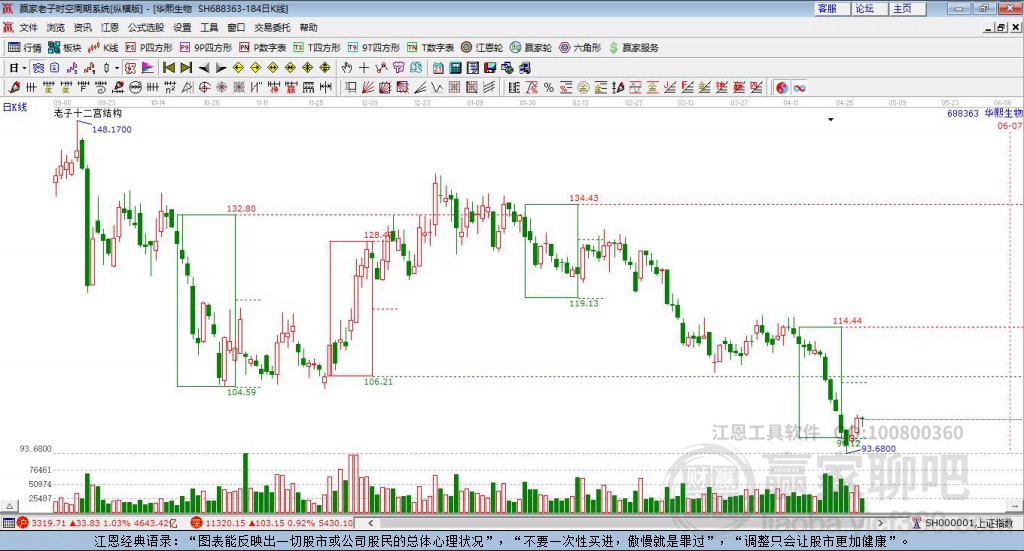This screenshot has height=551, width=1024.
Task: Open the 9P四方形 tool
Action: (x=206, y=48)
